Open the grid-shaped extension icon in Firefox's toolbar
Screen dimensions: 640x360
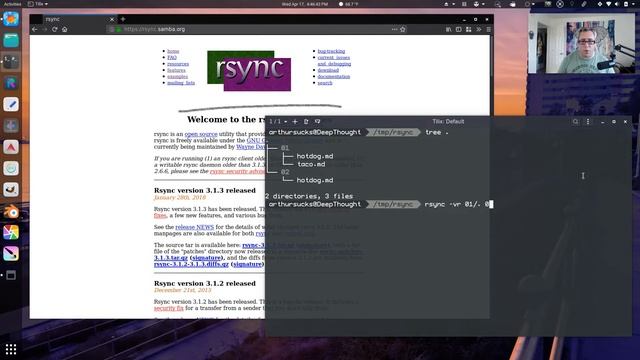click(469, 29)
